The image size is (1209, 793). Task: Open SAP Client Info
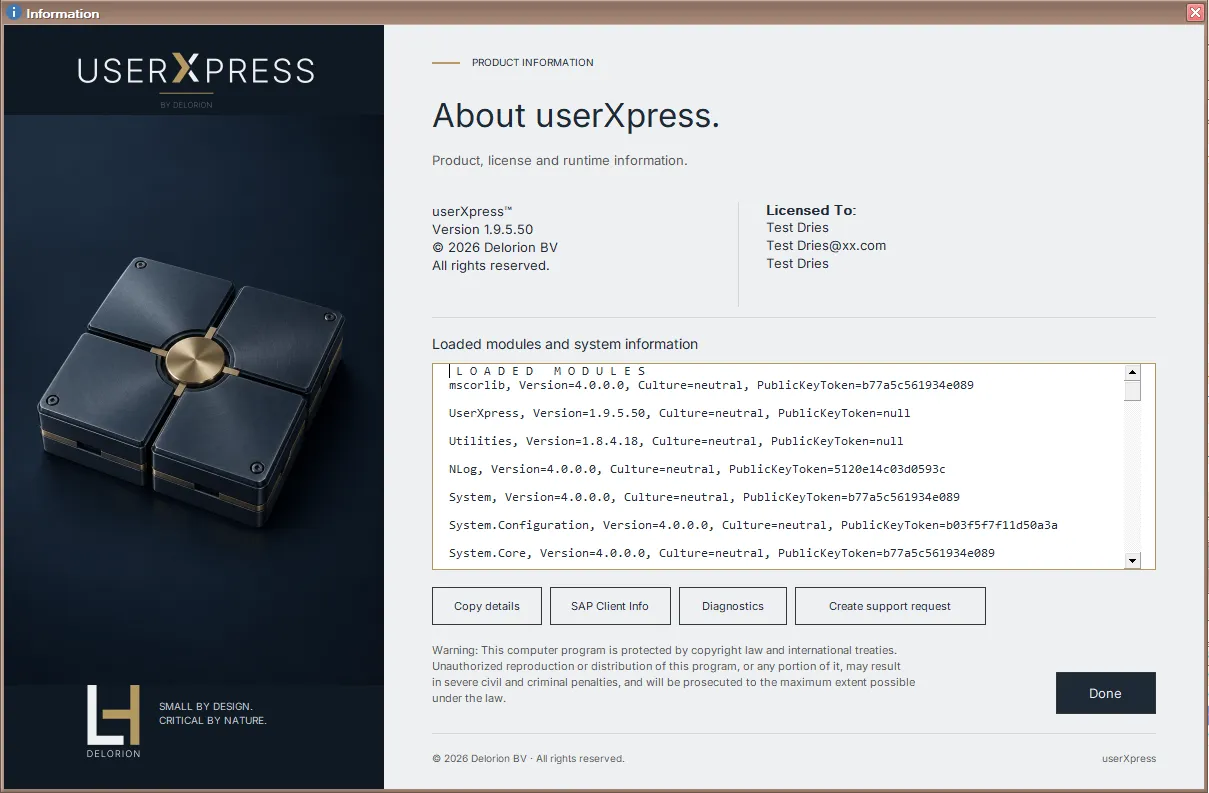point(610,606)
